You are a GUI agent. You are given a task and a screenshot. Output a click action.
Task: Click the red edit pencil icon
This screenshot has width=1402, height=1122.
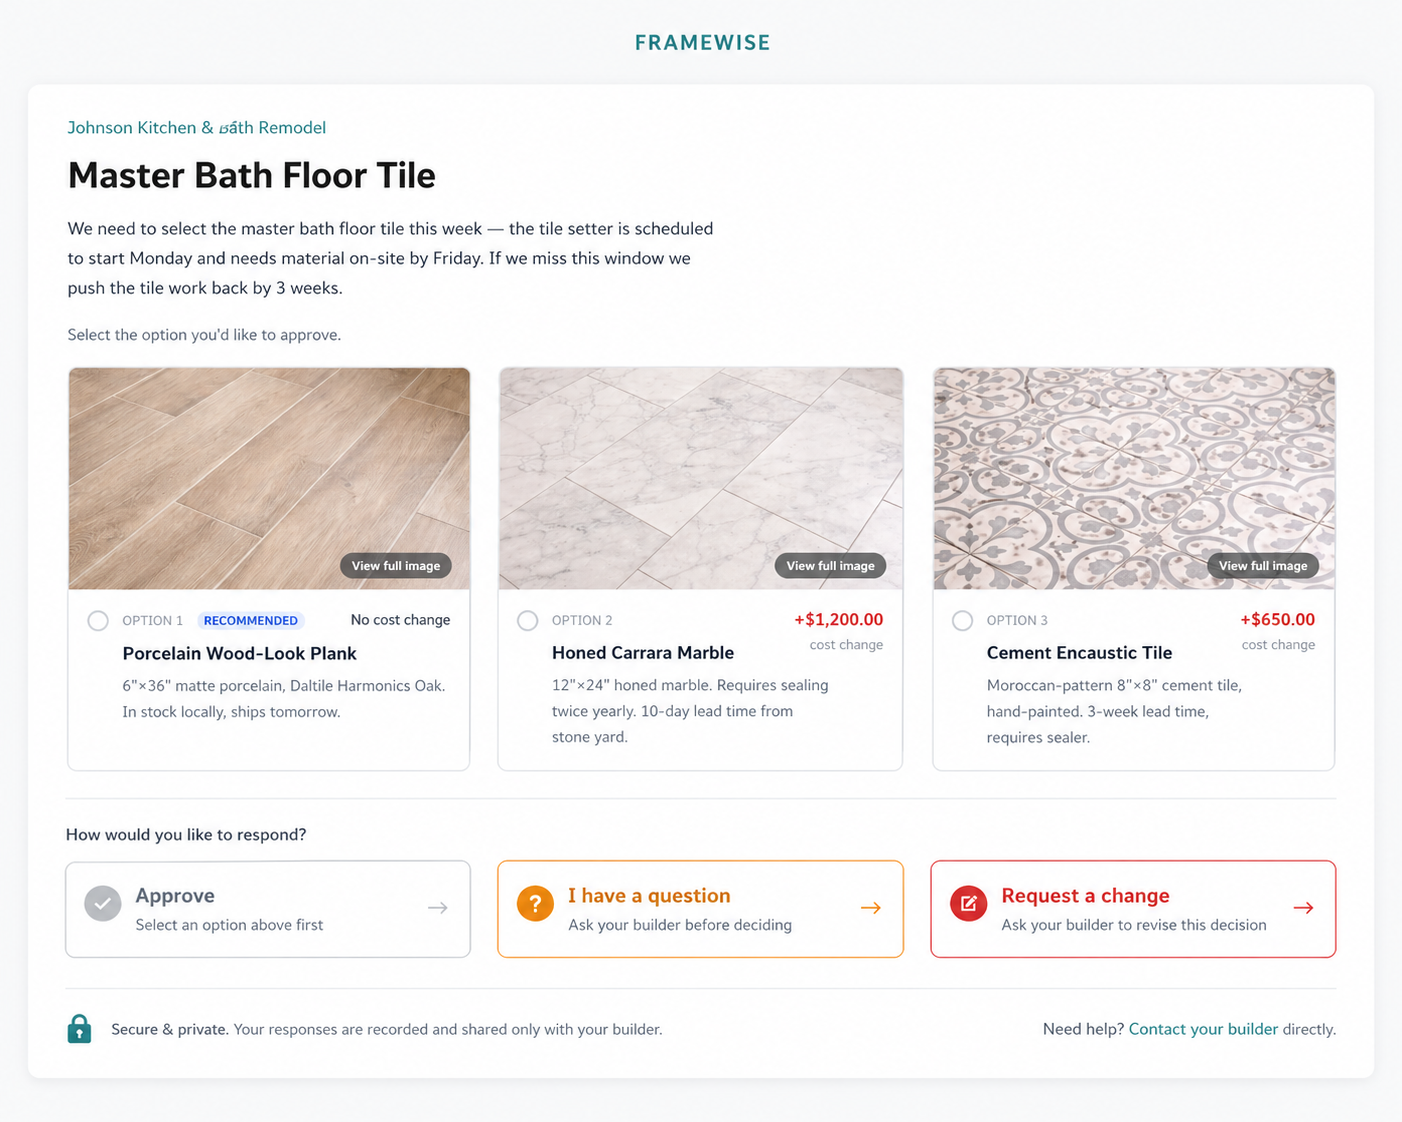[x=968, y=904]
